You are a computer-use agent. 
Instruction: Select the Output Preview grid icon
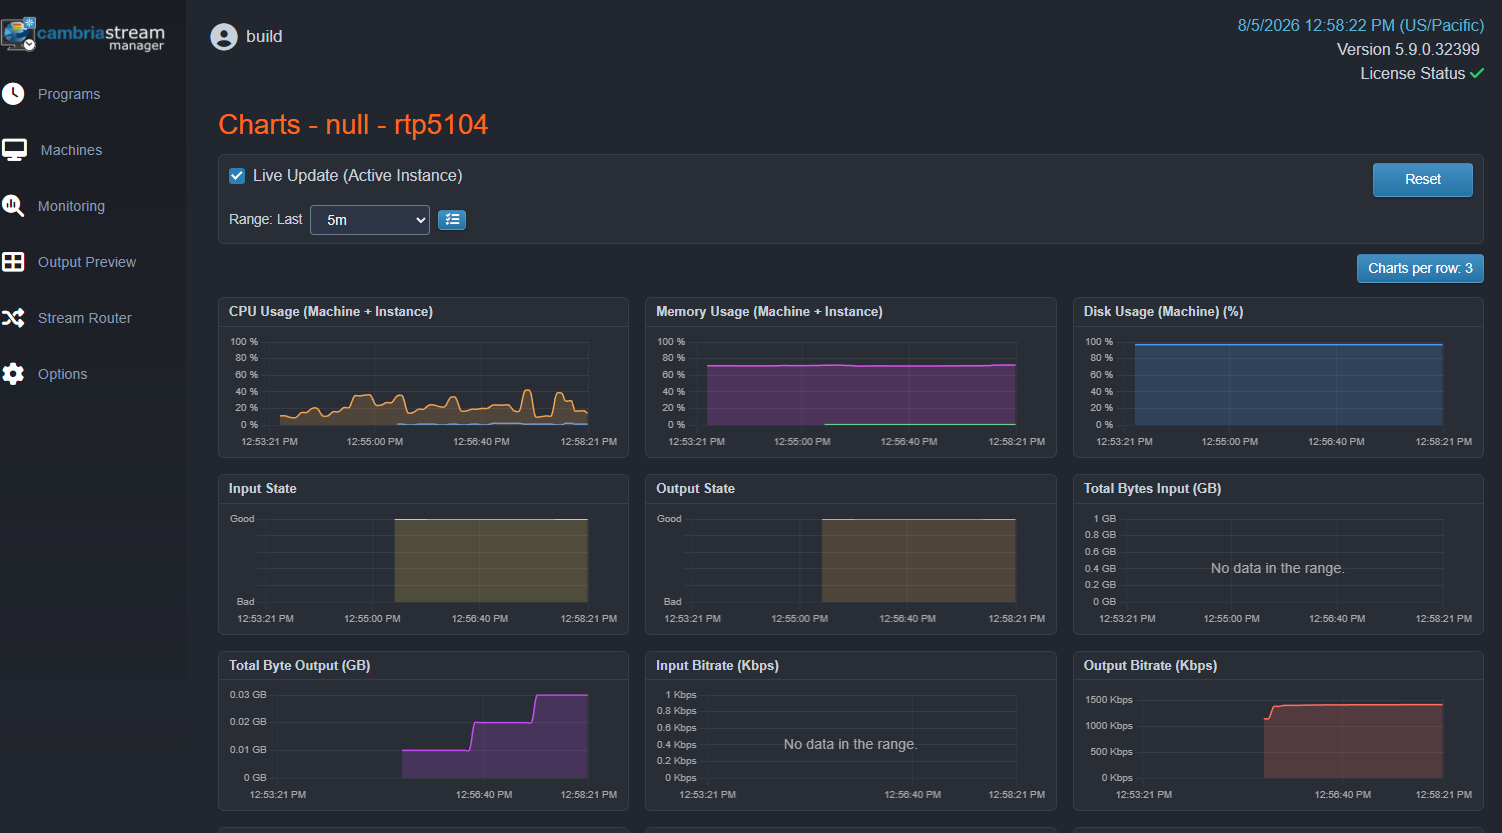coord(13,262)
